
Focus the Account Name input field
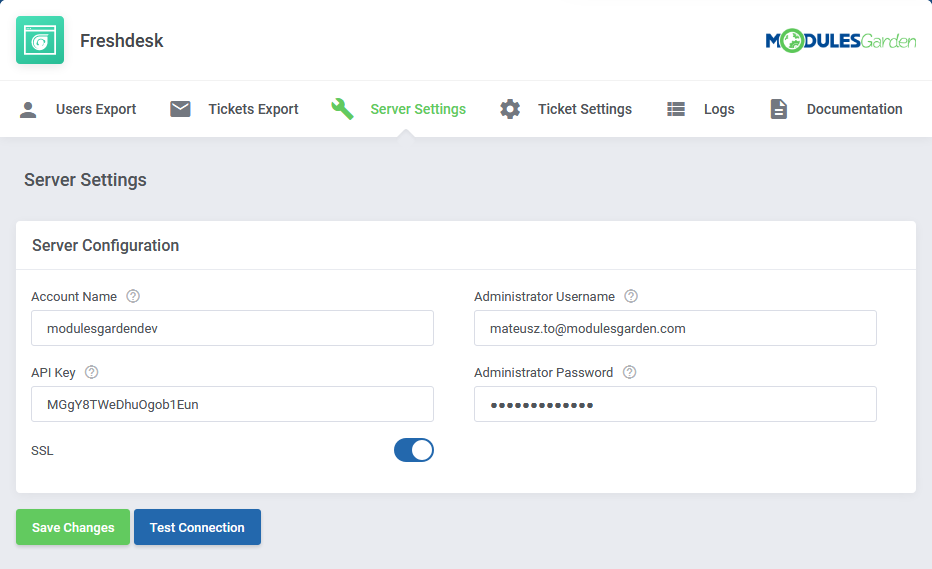(232, 328)
